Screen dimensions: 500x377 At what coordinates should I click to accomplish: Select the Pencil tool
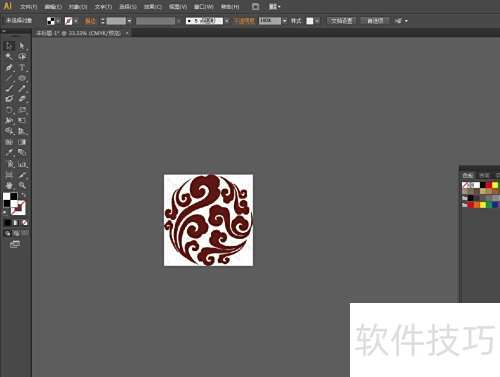coord(22,89)
